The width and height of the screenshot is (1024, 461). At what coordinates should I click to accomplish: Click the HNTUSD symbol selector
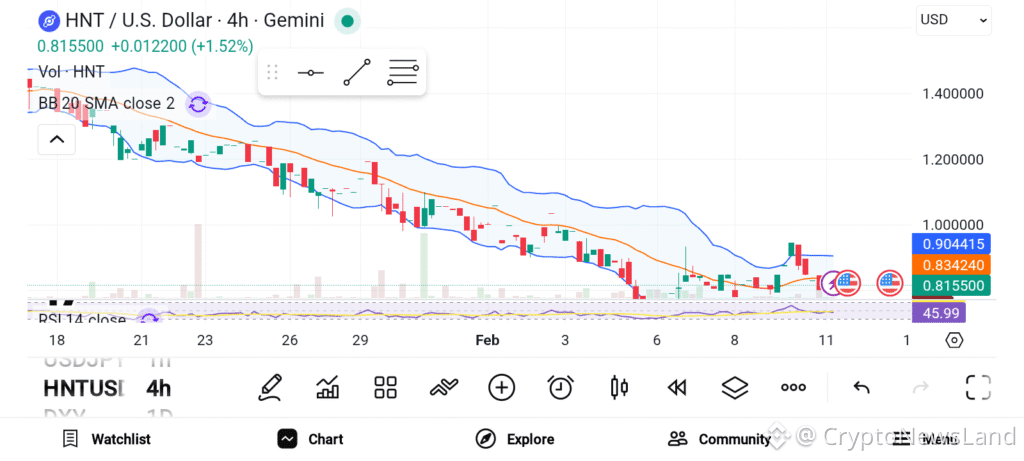84,389
